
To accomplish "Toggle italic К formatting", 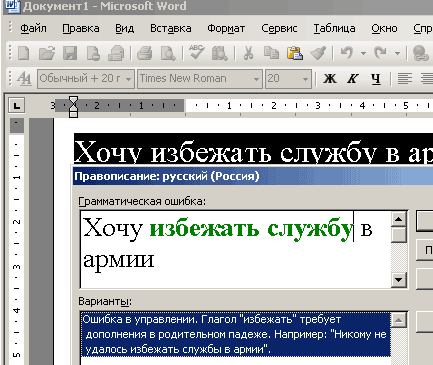I will (352, 79).
